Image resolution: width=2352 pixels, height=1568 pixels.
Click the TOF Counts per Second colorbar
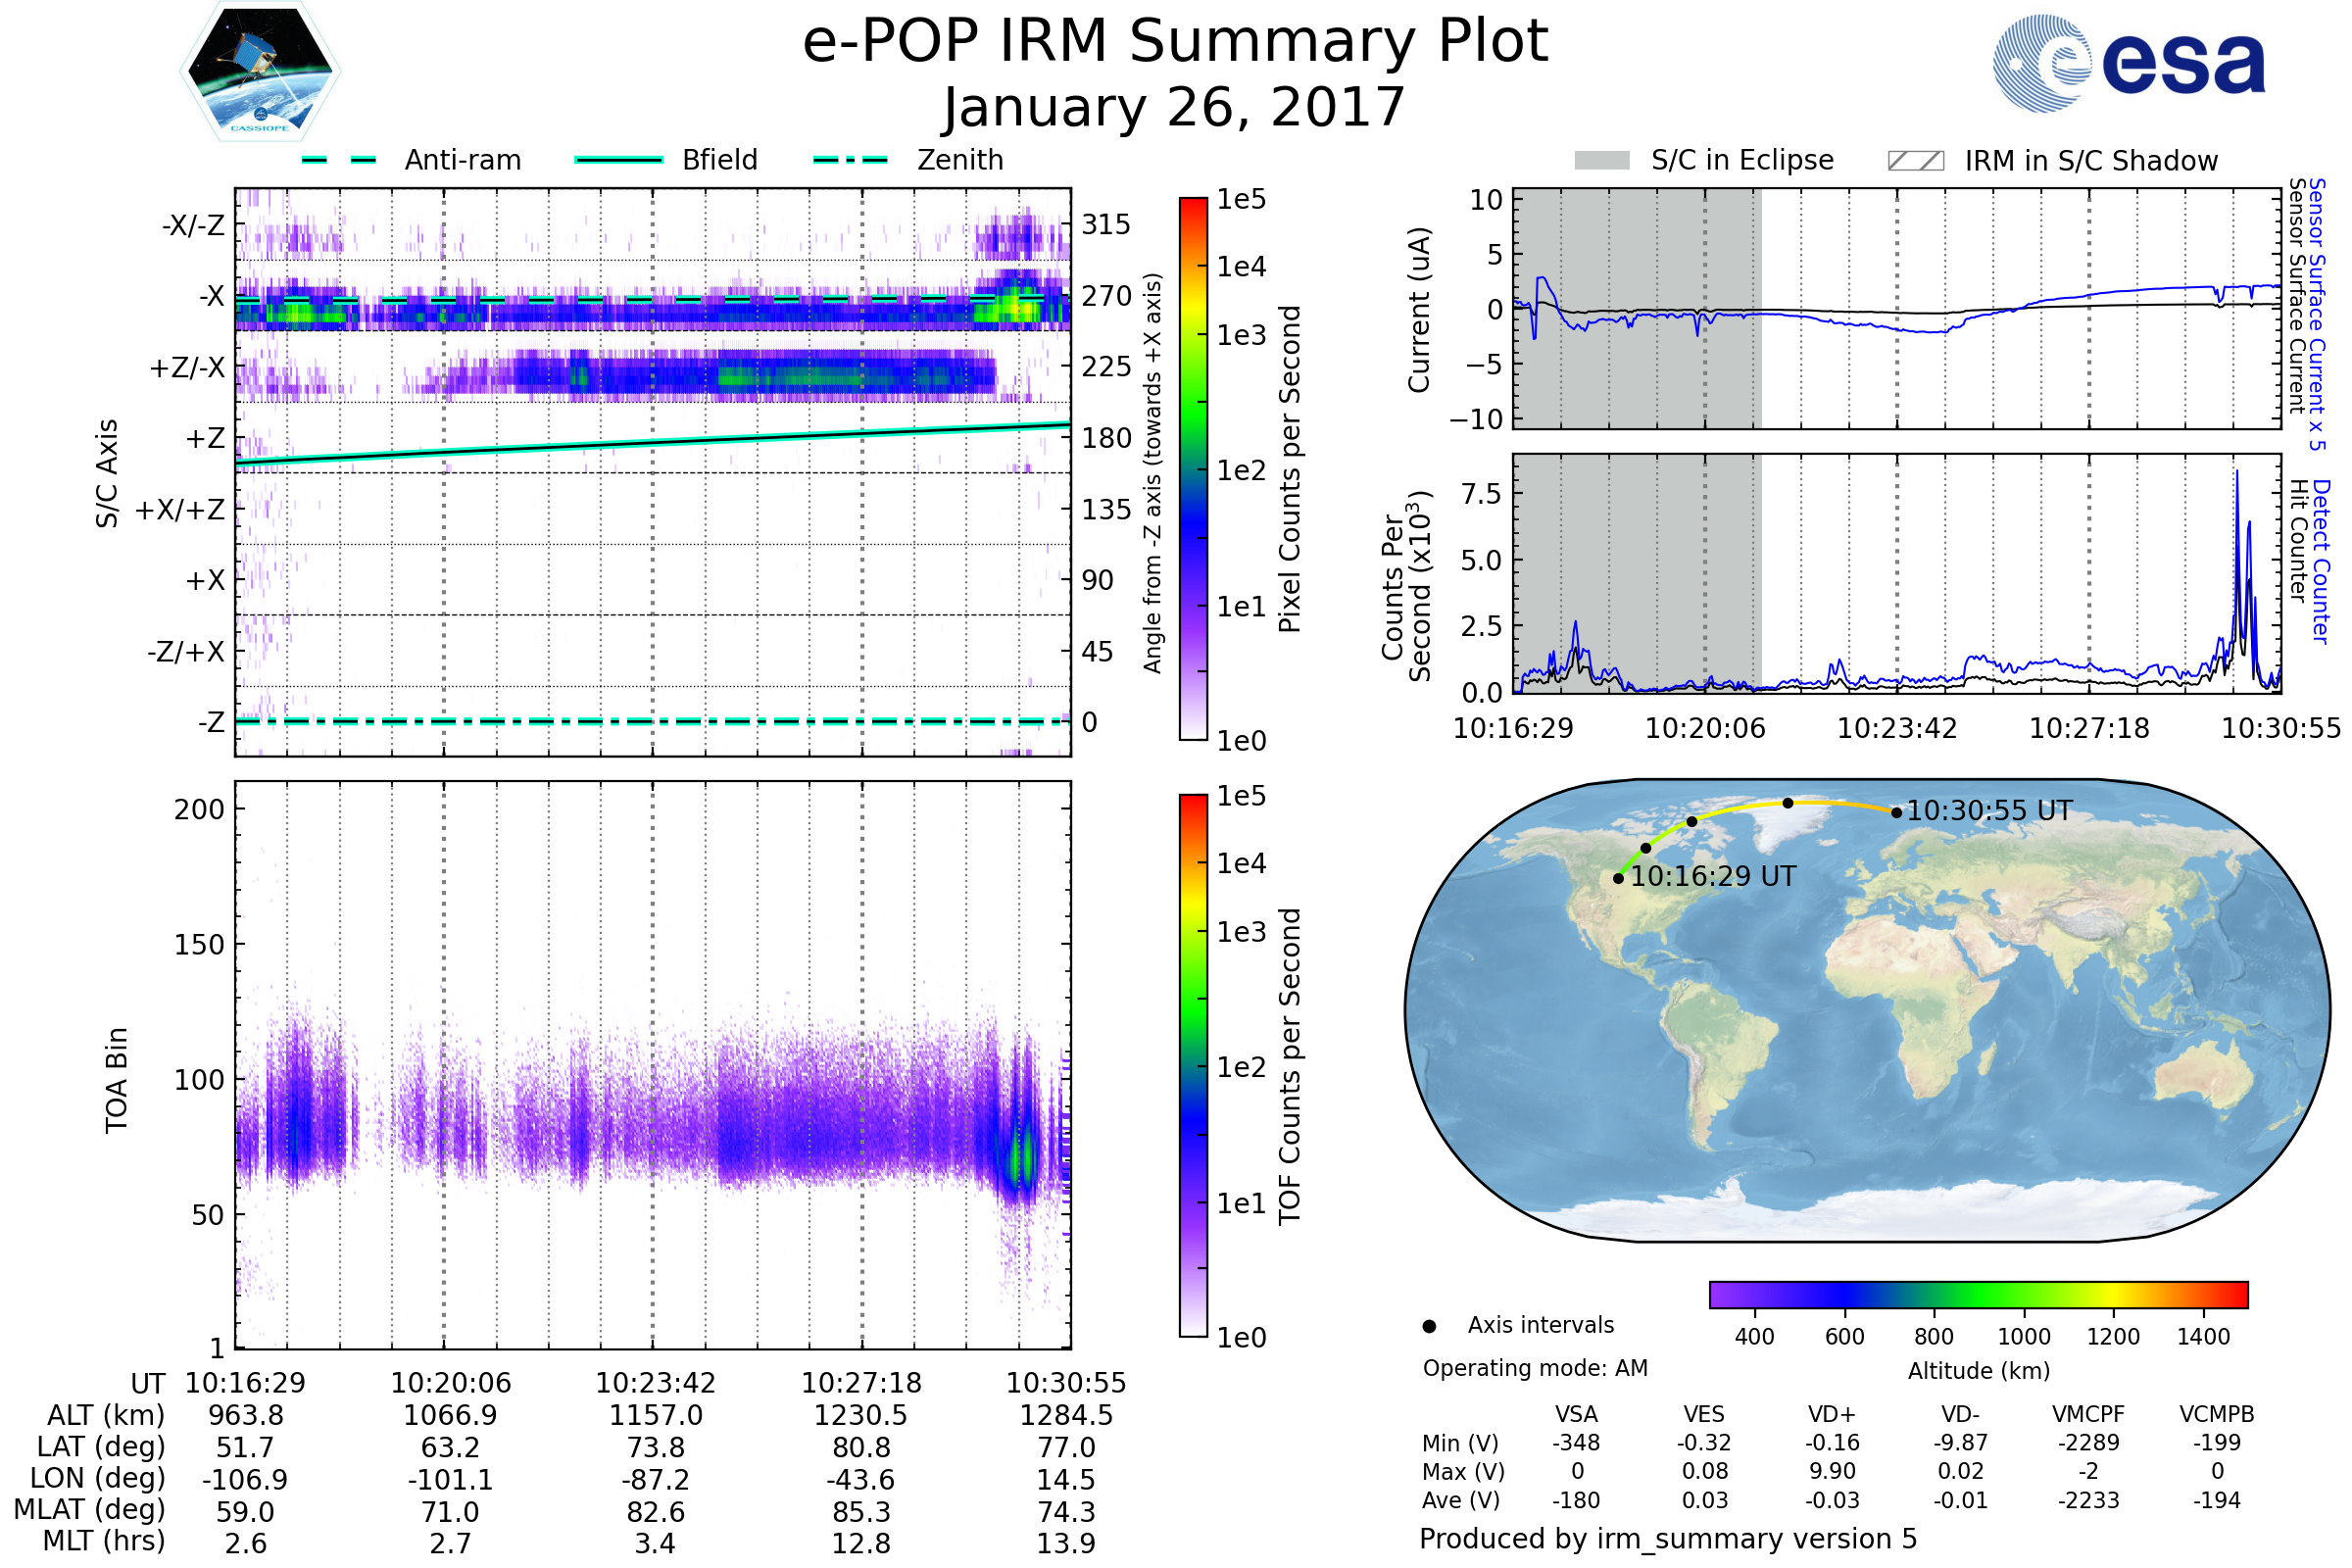click(x=1193, y=1065)
